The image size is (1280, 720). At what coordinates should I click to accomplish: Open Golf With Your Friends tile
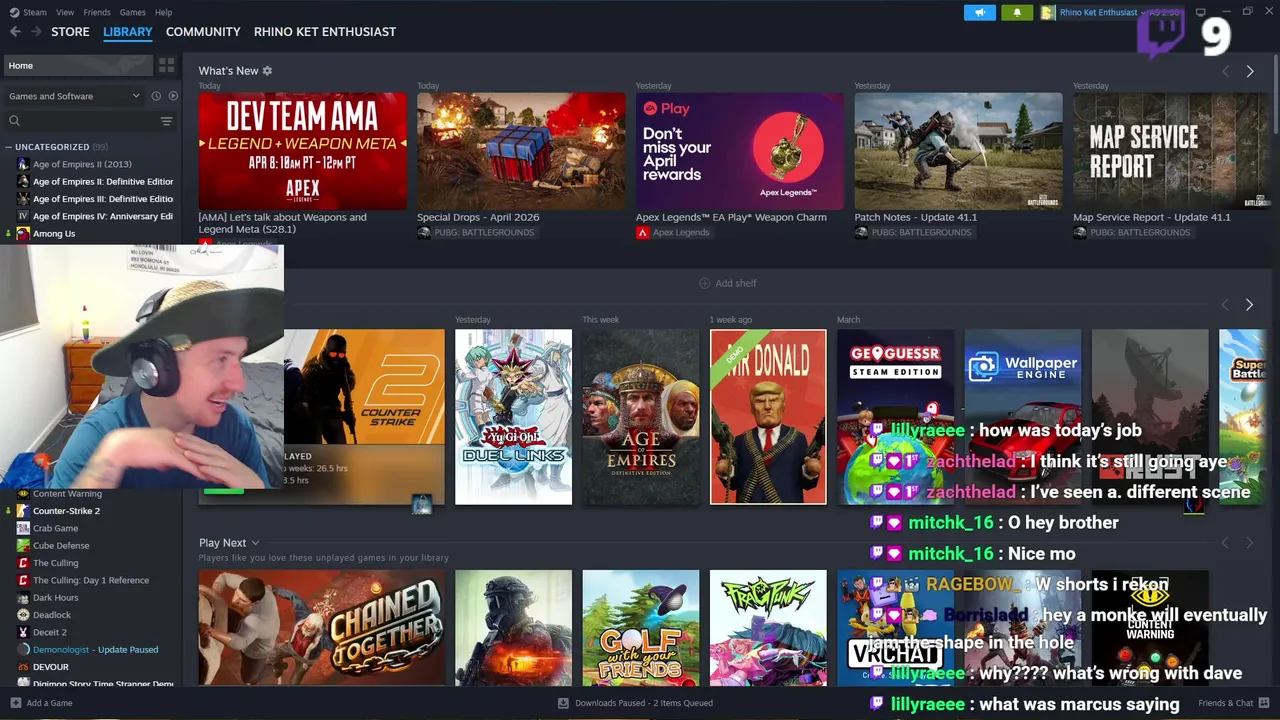[641, 628]
